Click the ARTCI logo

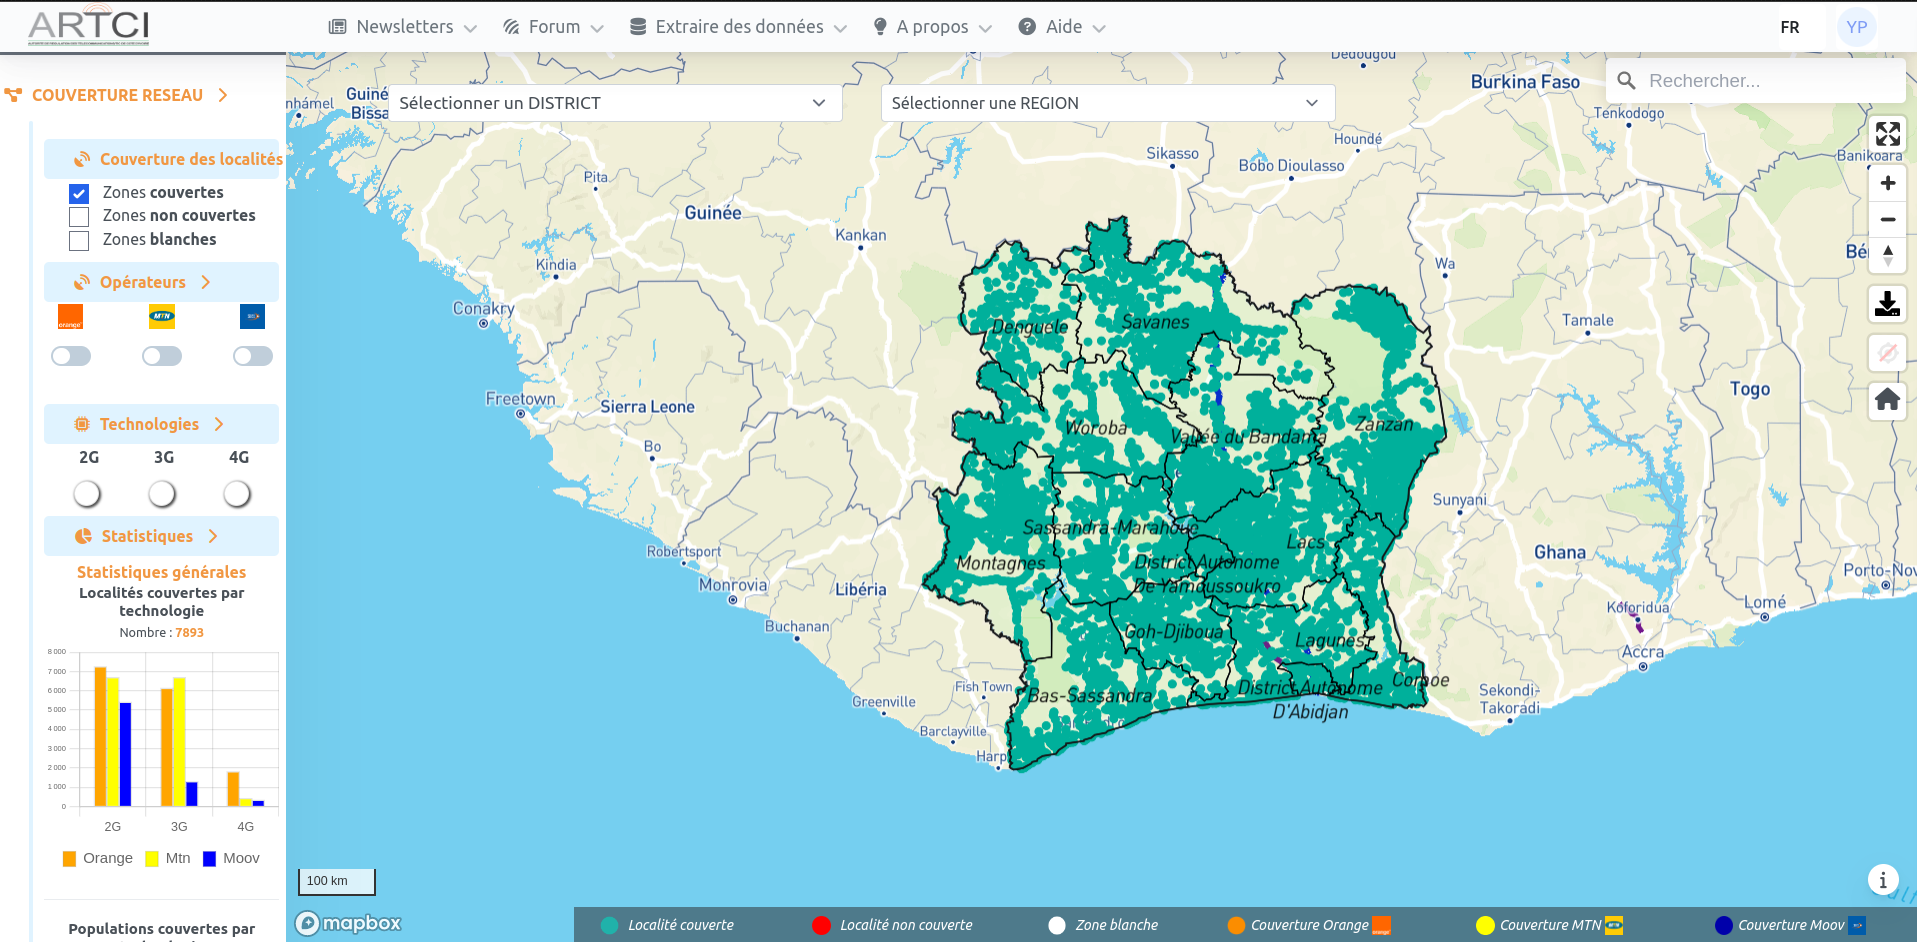tap(89, 27)
